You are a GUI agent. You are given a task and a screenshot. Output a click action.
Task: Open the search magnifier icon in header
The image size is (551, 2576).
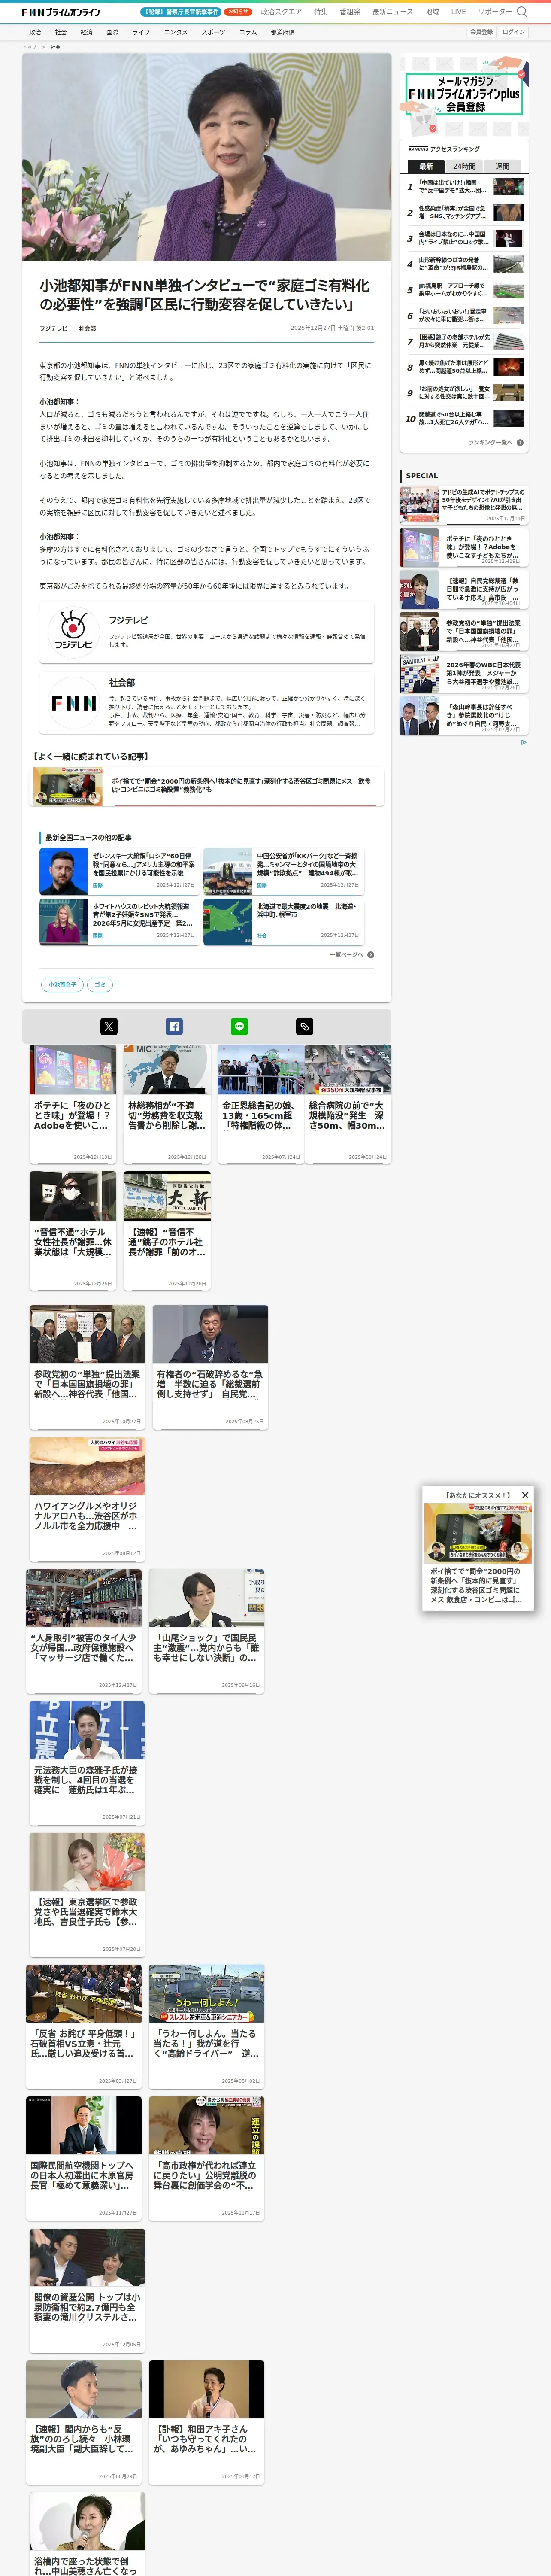click(x=522, y=12)
